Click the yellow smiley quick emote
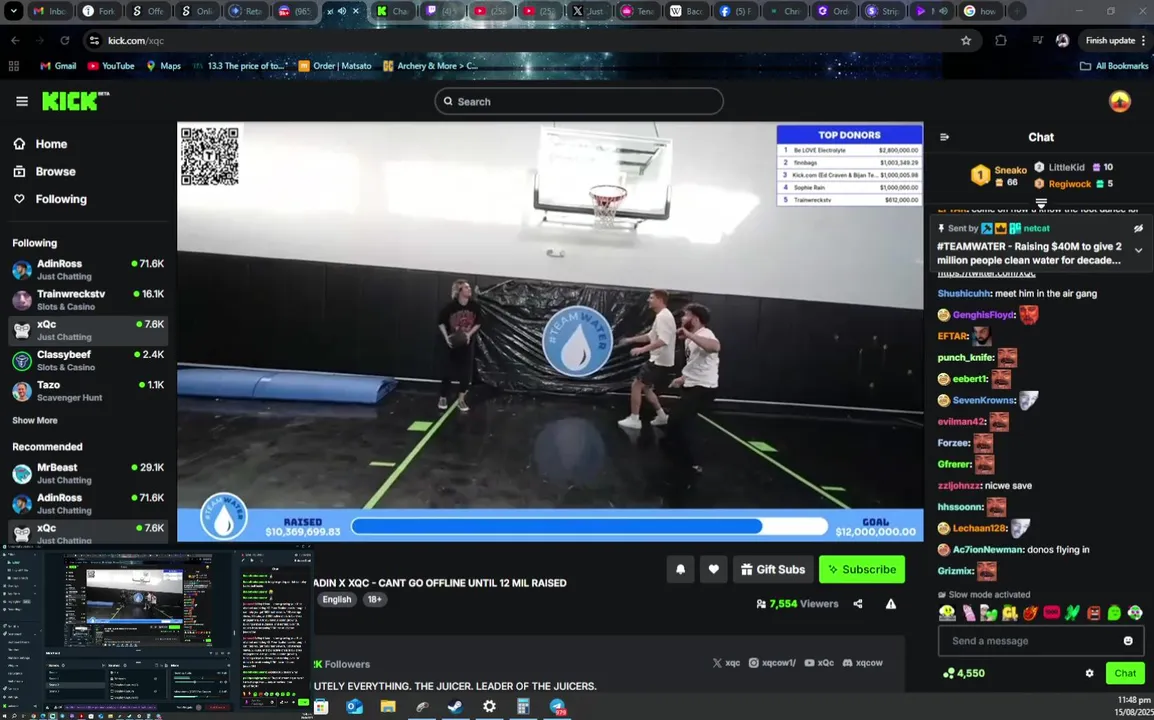Image resolution: width=1154 pixels, height=720 pixels. click(x=946, y=613)
